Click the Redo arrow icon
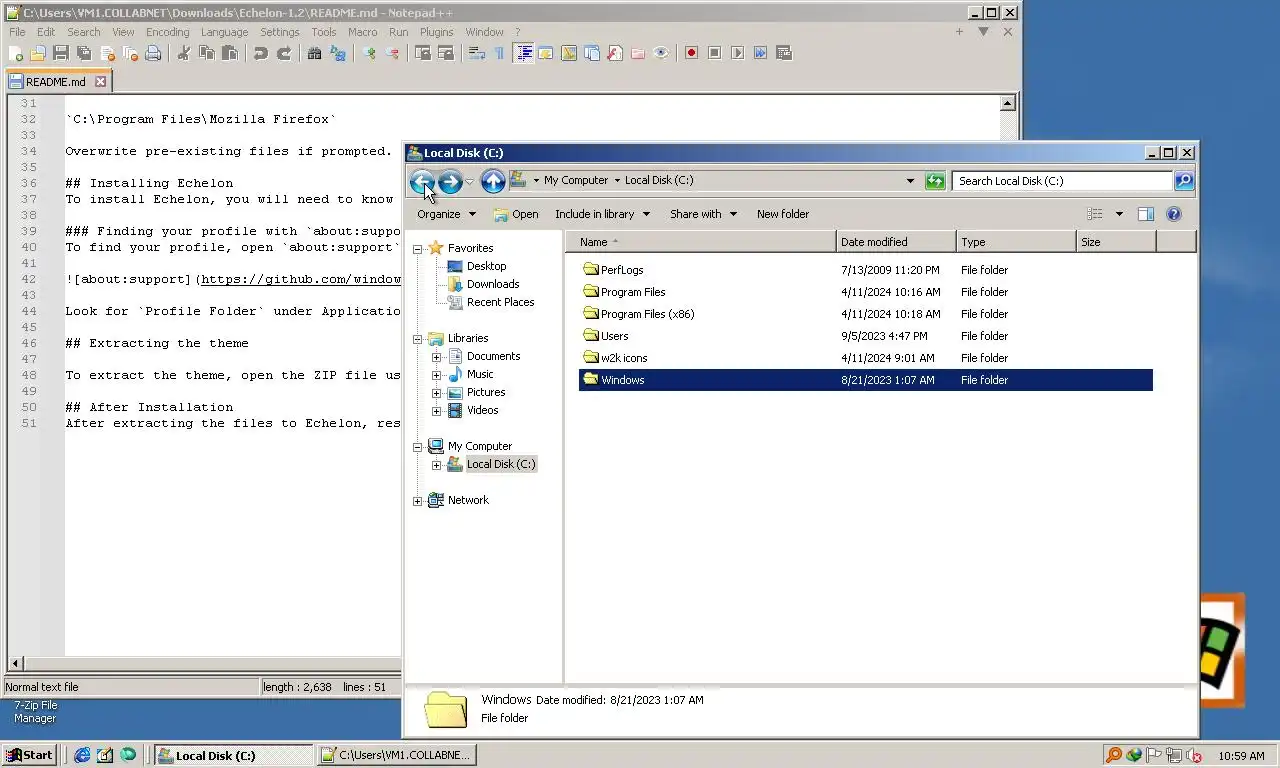Image resolution: width=1280 pixels, height=768 pixels. [x=284, y=53]
